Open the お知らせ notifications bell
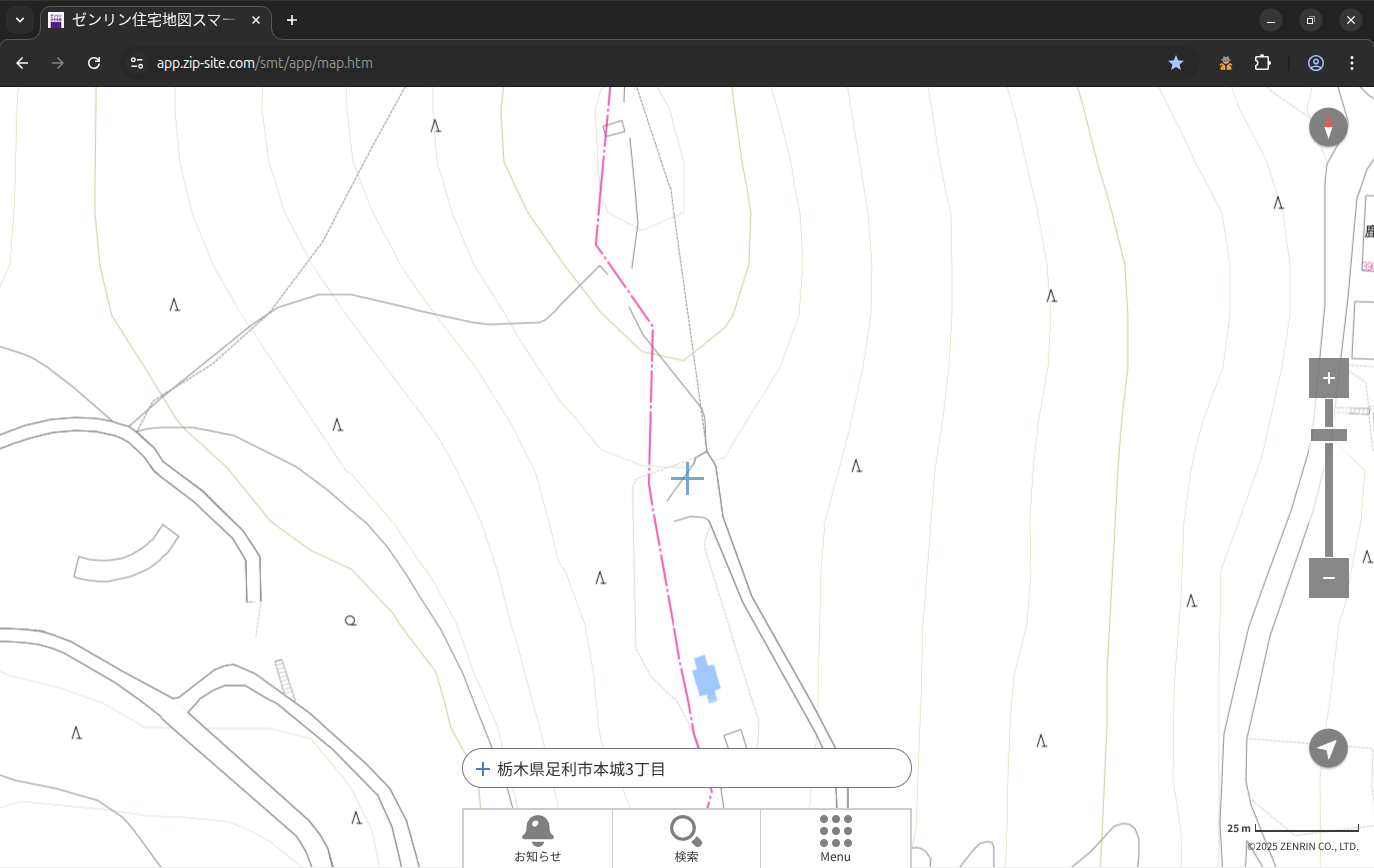 pyautogui.click(x=537, y=838)
